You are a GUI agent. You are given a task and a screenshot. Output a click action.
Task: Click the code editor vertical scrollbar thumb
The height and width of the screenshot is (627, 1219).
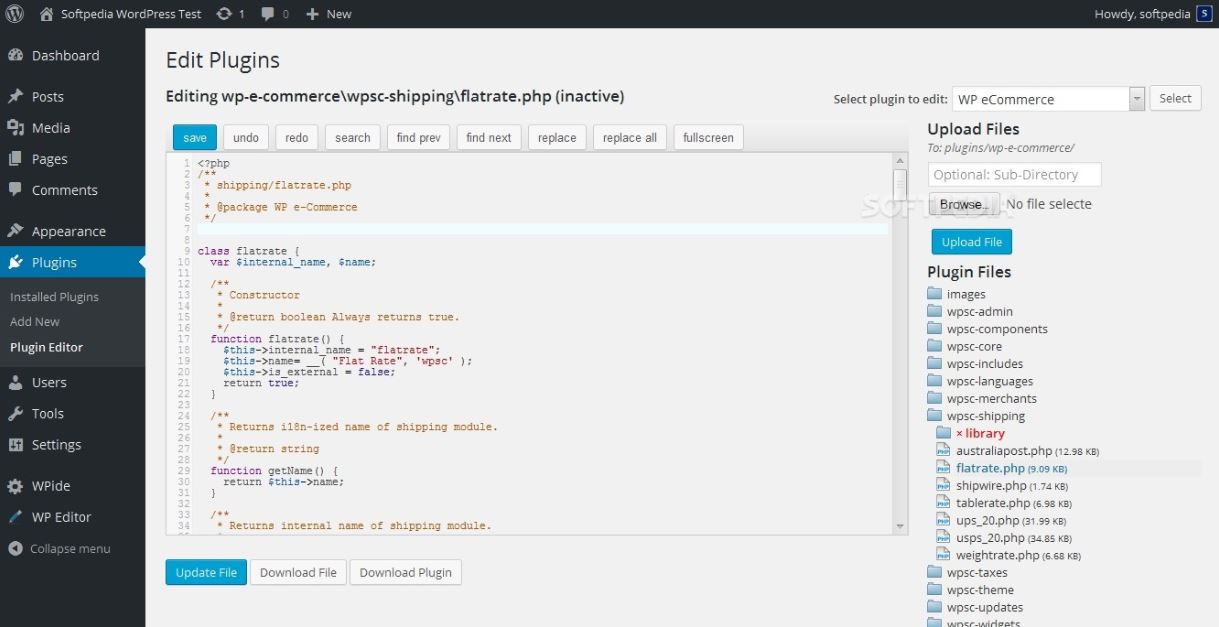(x=900, y=186)
